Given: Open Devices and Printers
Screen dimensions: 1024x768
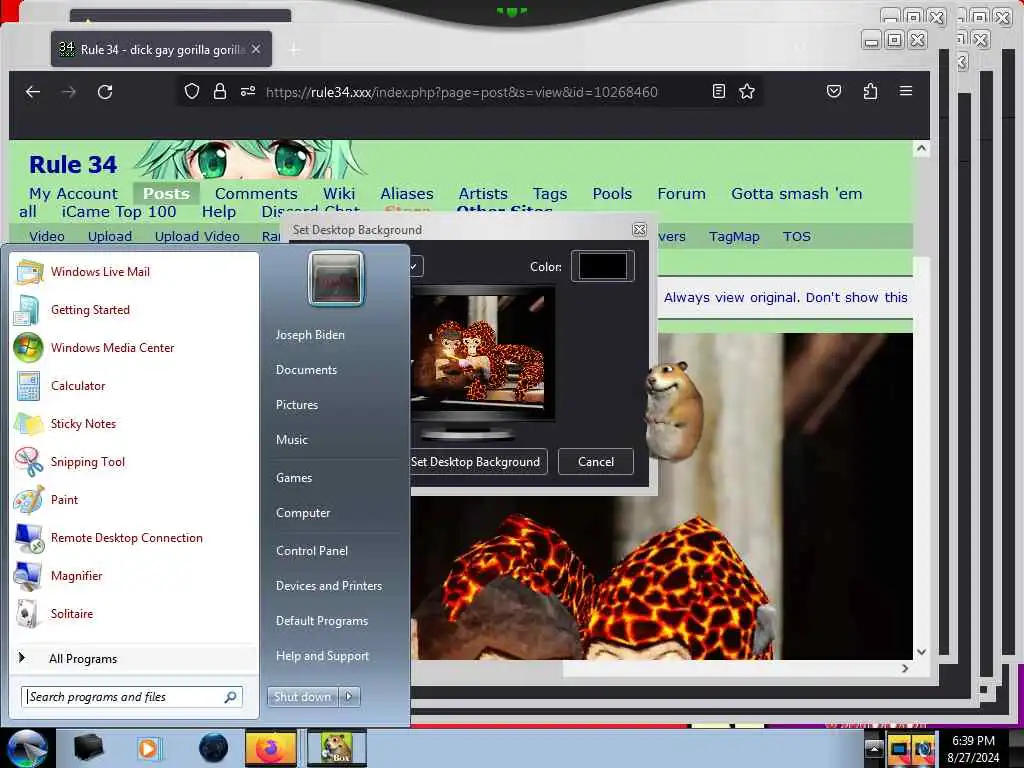Looking at the screenshot, I should (328, 586).
